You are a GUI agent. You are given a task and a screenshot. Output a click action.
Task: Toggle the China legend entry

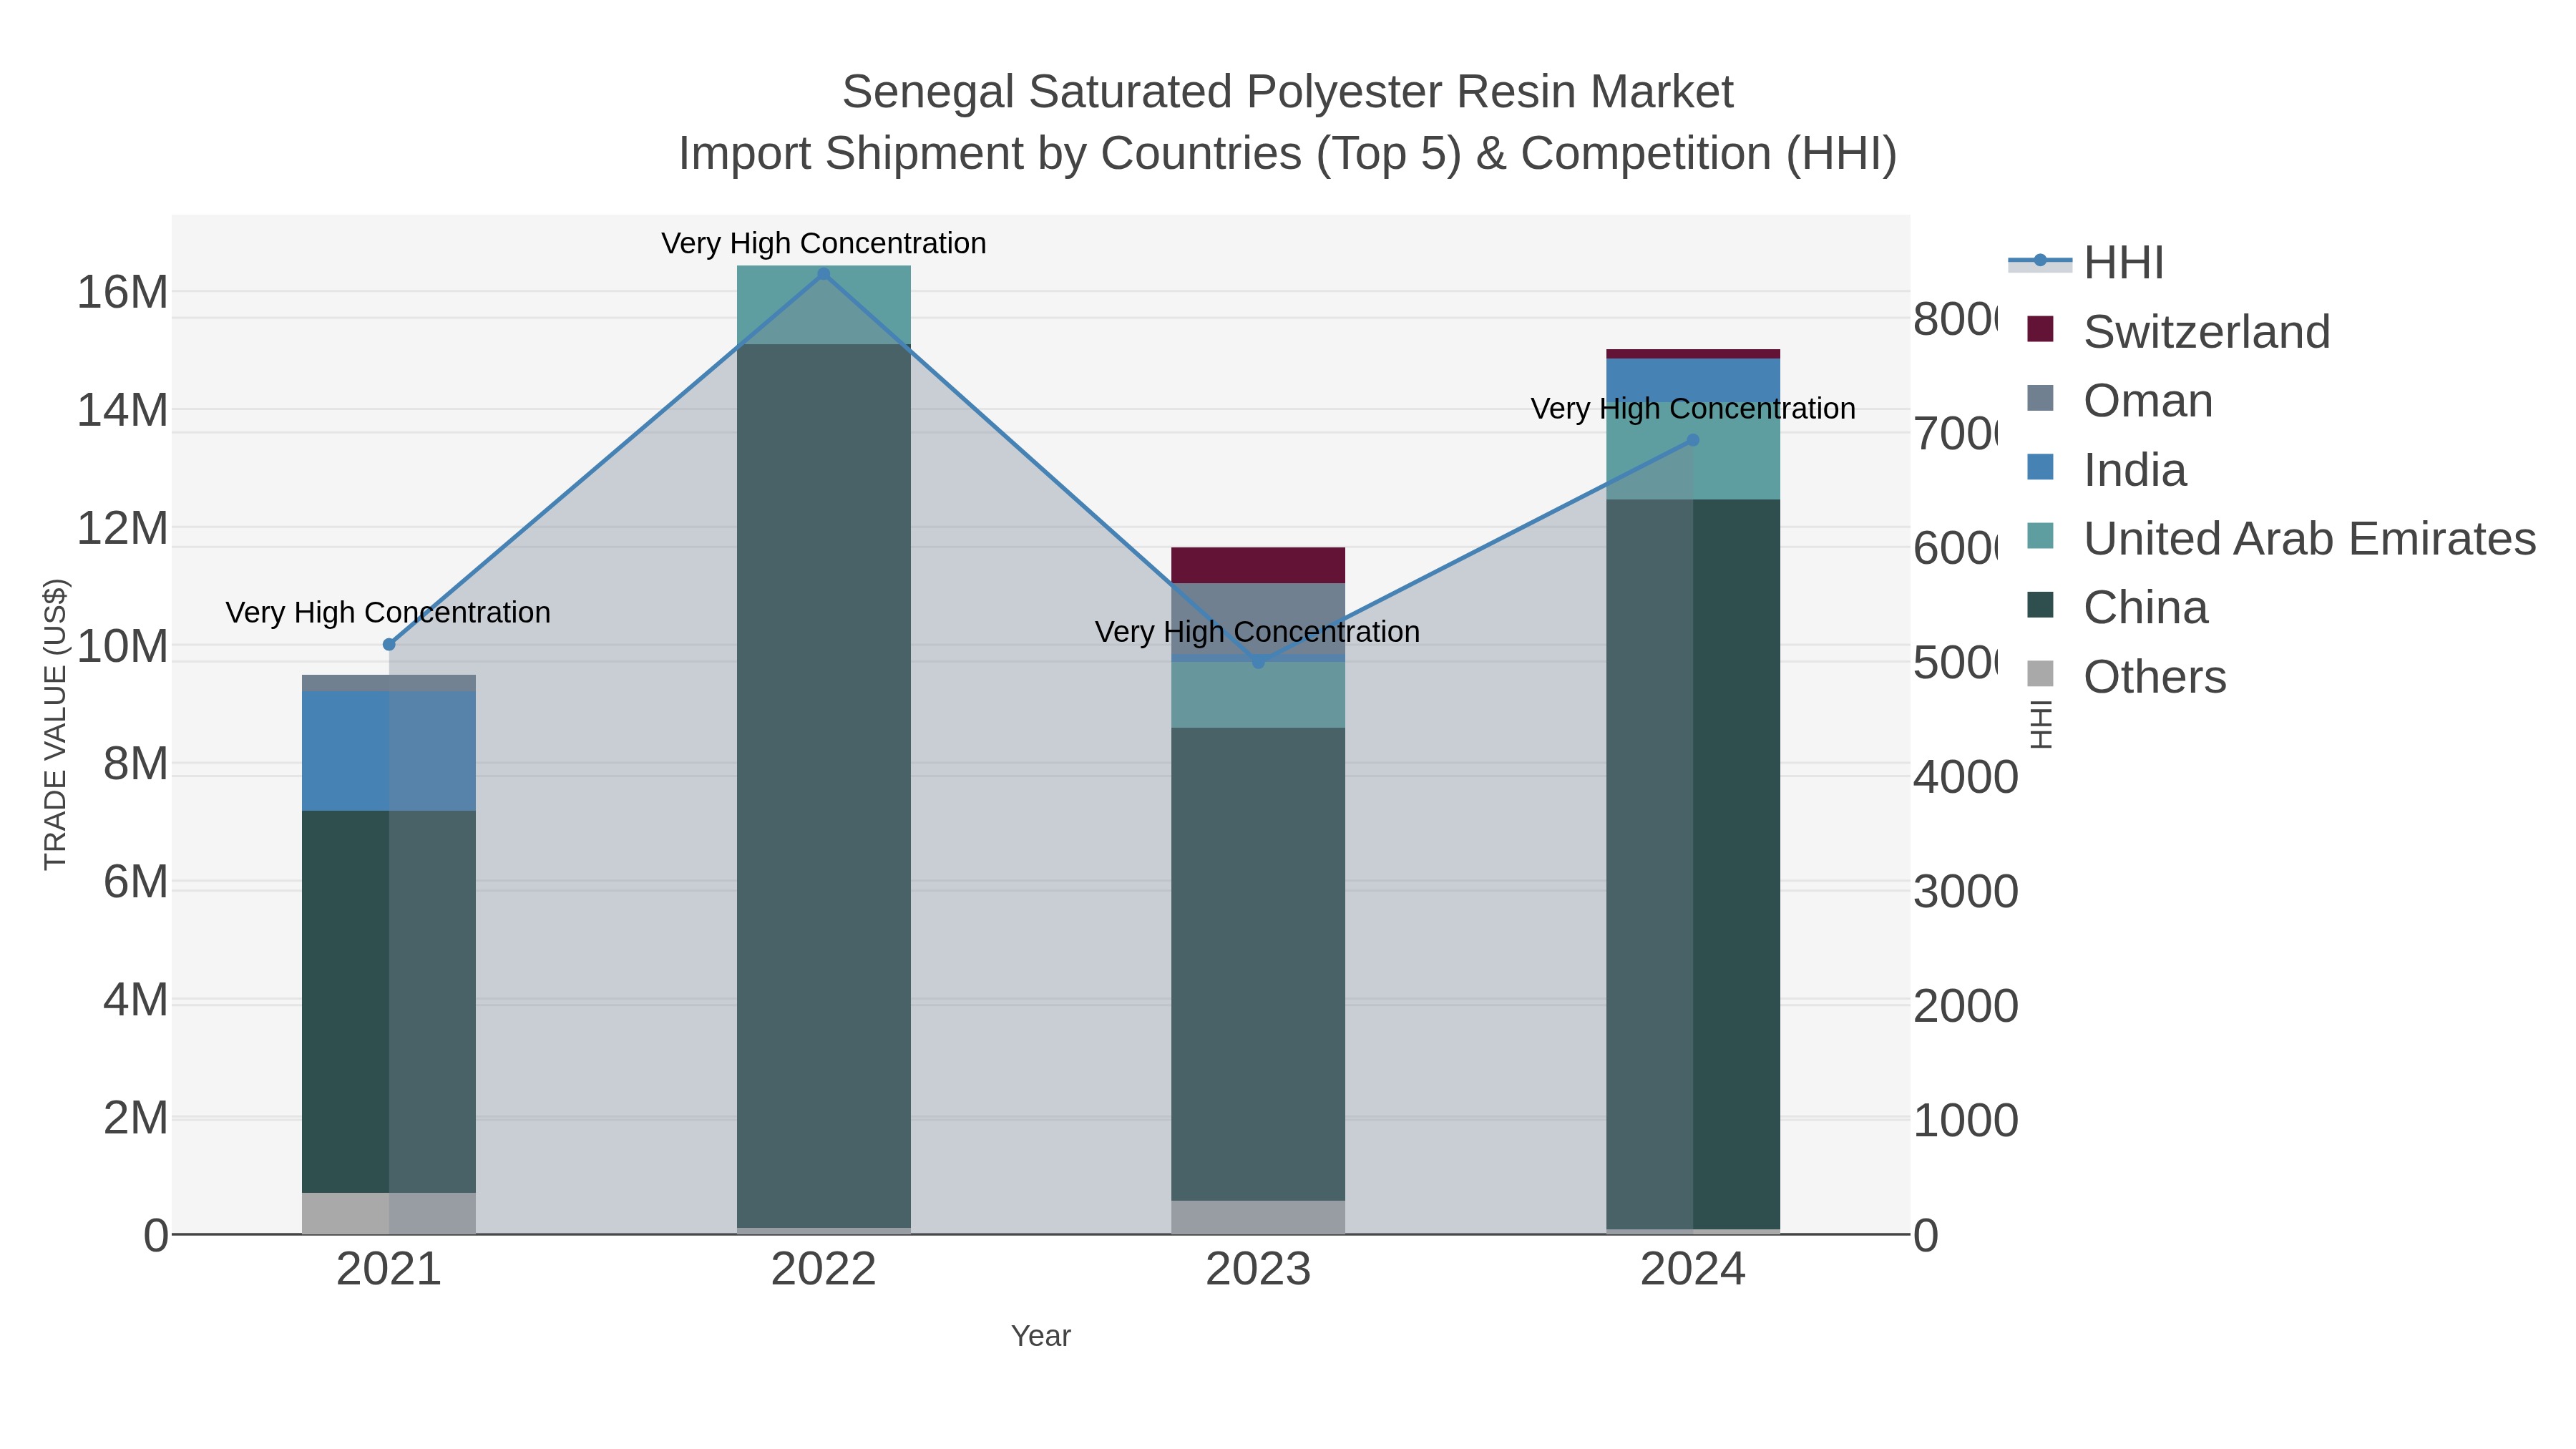(x=2117, y=607)
